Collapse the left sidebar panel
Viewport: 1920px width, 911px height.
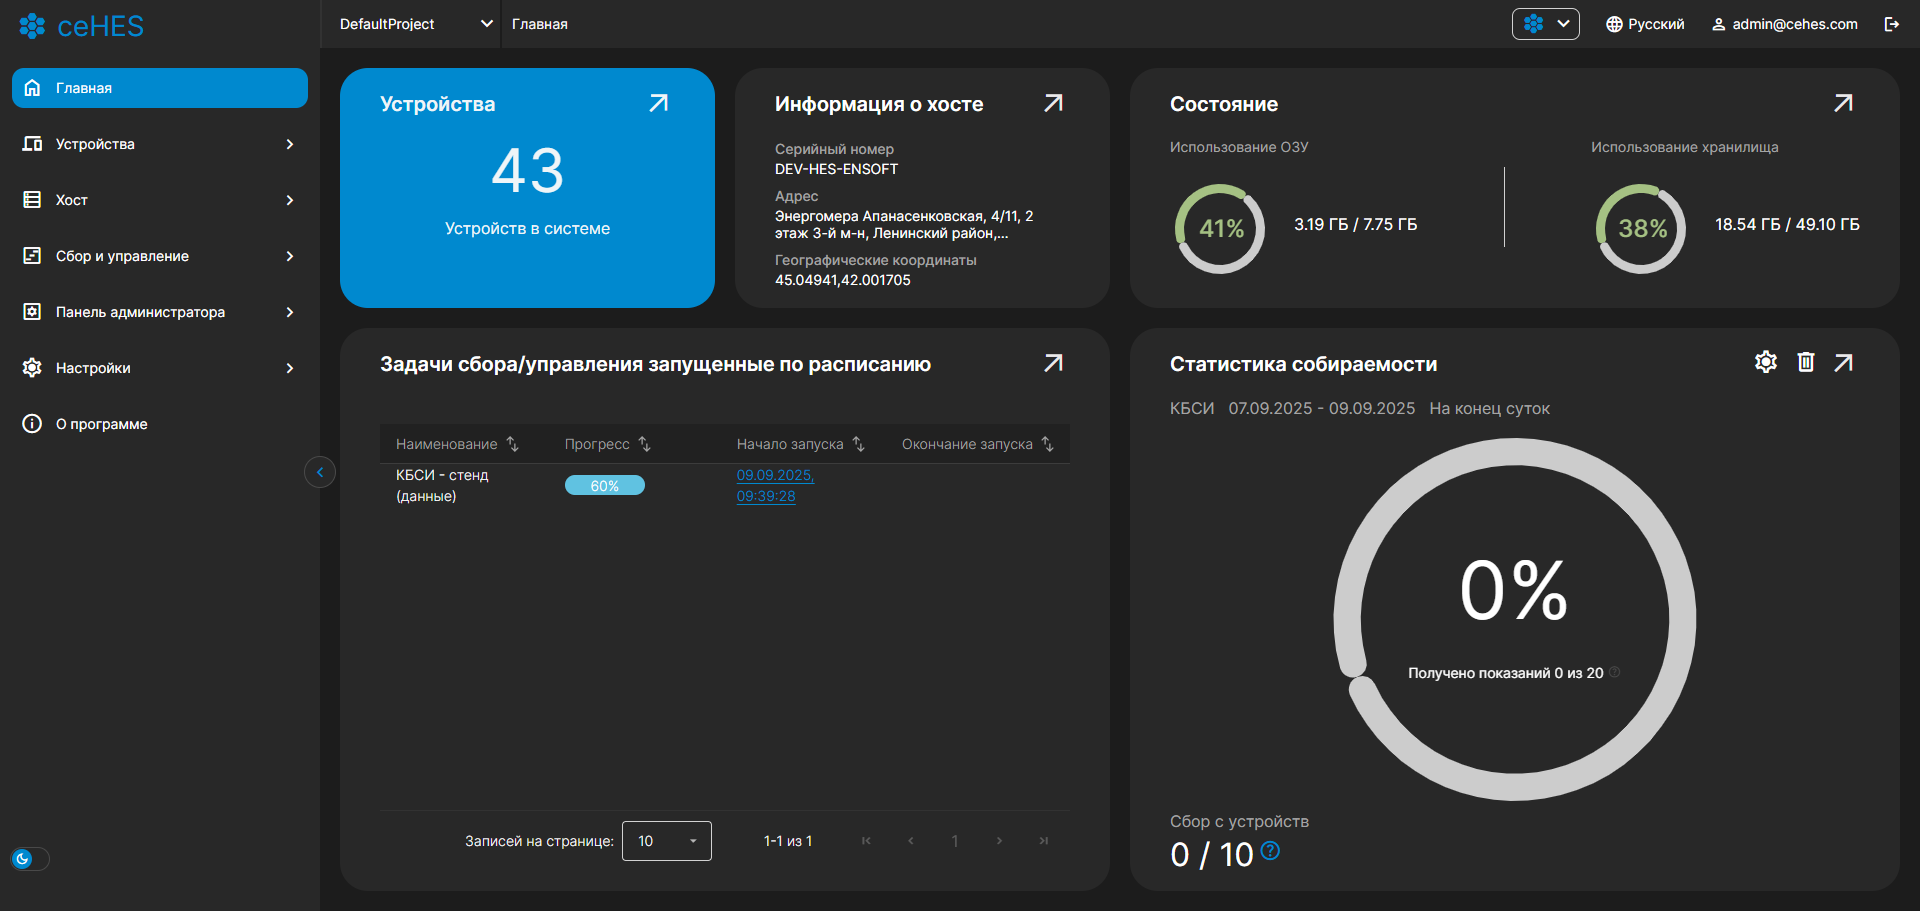click(320, 472)
